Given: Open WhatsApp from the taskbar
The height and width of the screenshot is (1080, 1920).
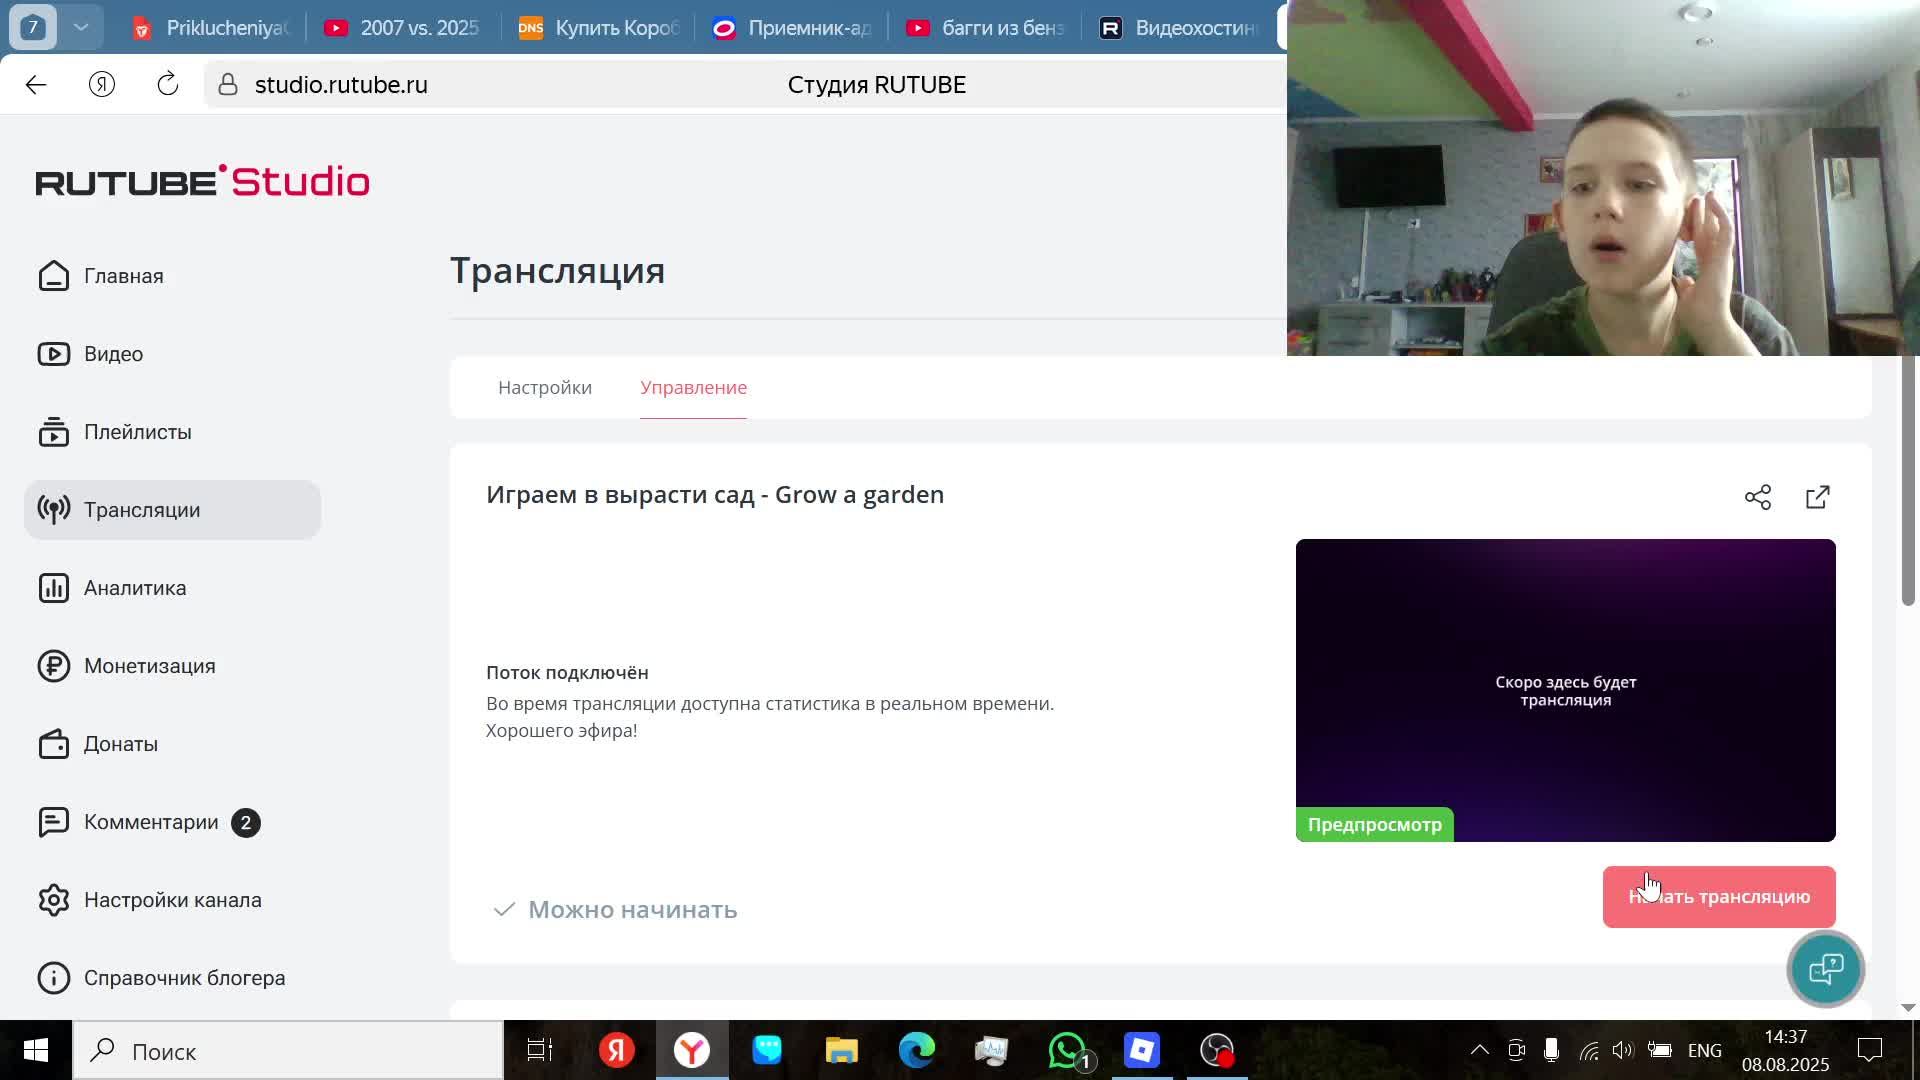Looking at the screenshot, I should [x=1067, y=1051].
